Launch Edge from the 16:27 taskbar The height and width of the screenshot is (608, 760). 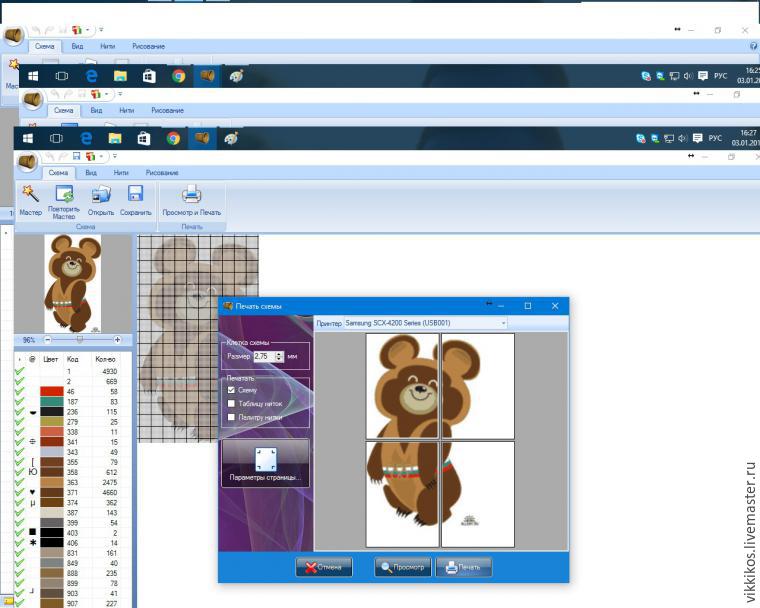86,139
